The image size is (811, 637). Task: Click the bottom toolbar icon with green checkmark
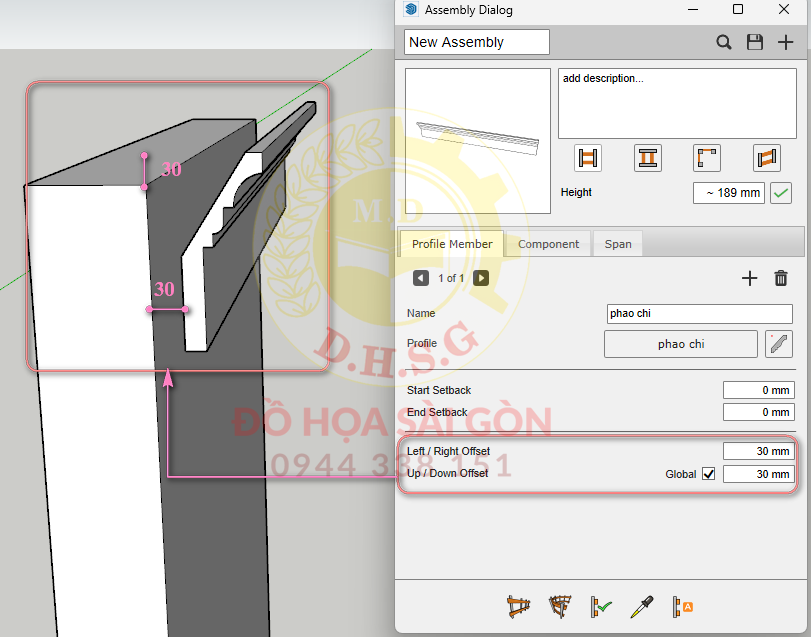[600, 606]
